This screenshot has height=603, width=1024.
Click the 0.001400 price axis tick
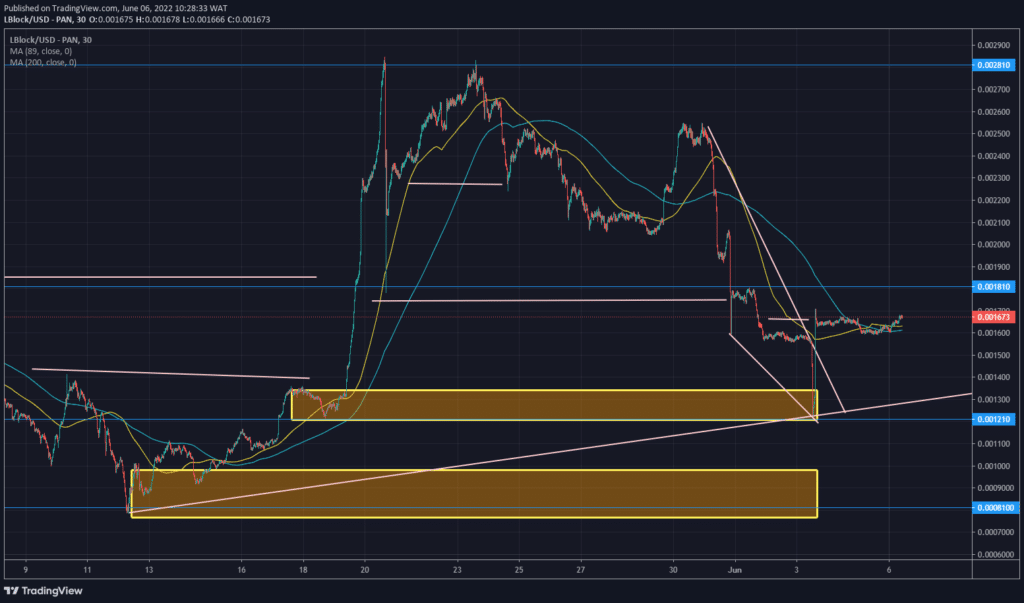pos(995,378)
